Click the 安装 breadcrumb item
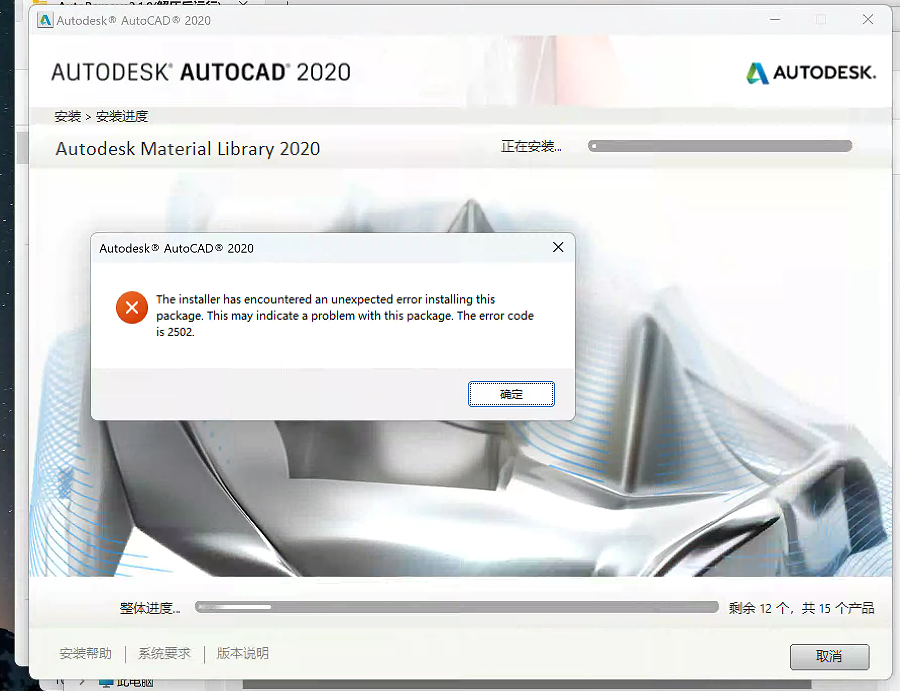 tap(68, 117)
